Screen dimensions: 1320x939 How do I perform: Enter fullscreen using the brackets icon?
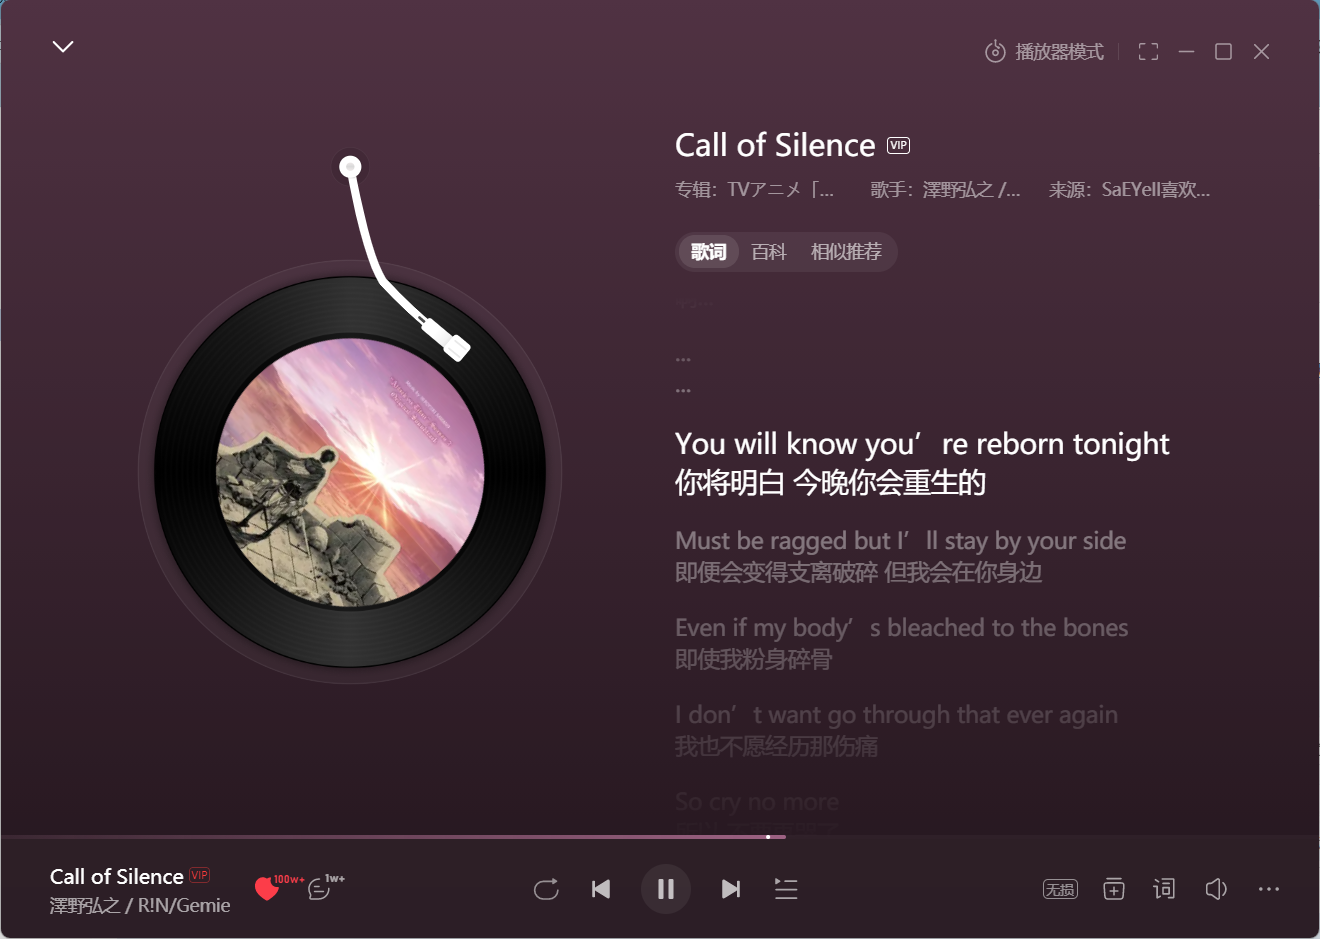click(x=1148, y=52)
